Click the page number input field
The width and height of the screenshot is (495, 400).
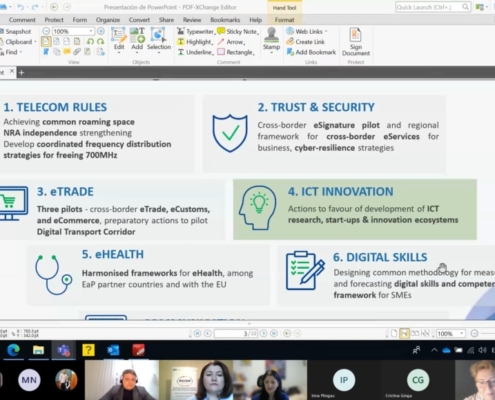click(x=236, y=333)
